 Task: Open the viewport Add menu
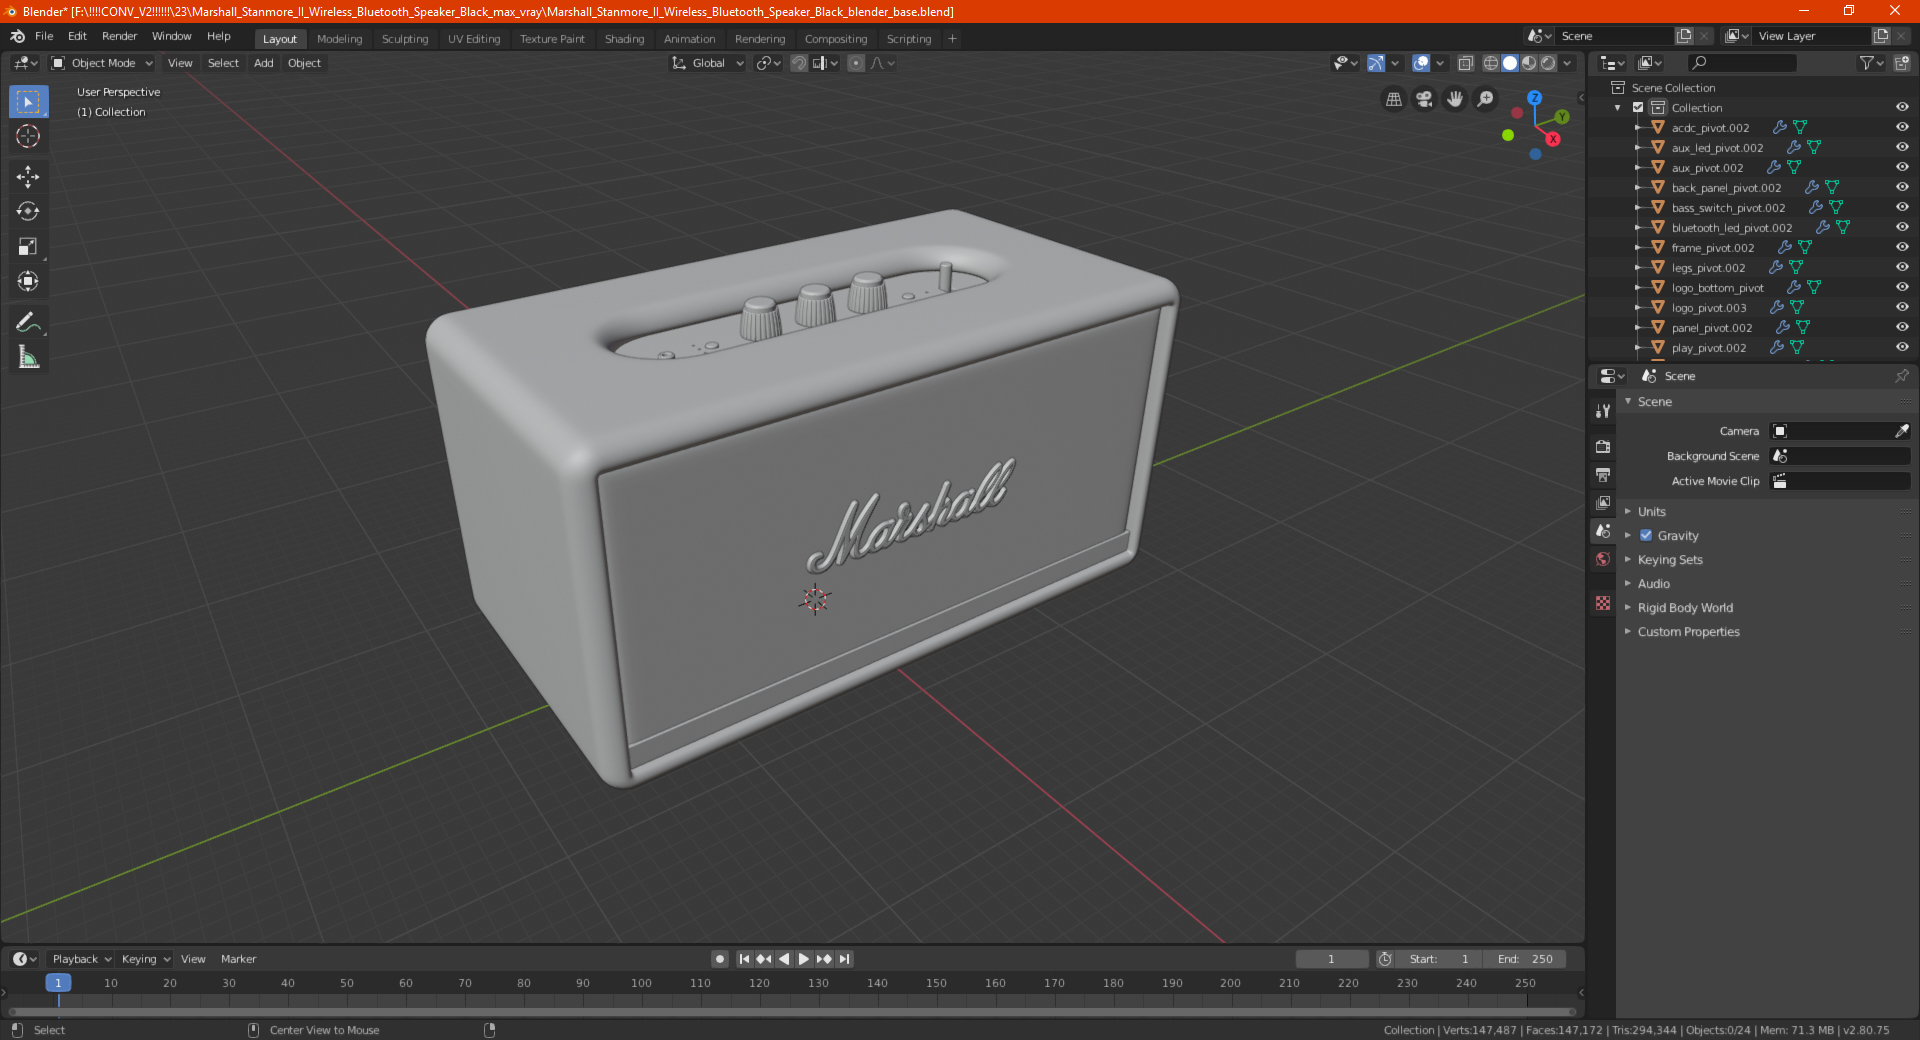coord(263,63)
